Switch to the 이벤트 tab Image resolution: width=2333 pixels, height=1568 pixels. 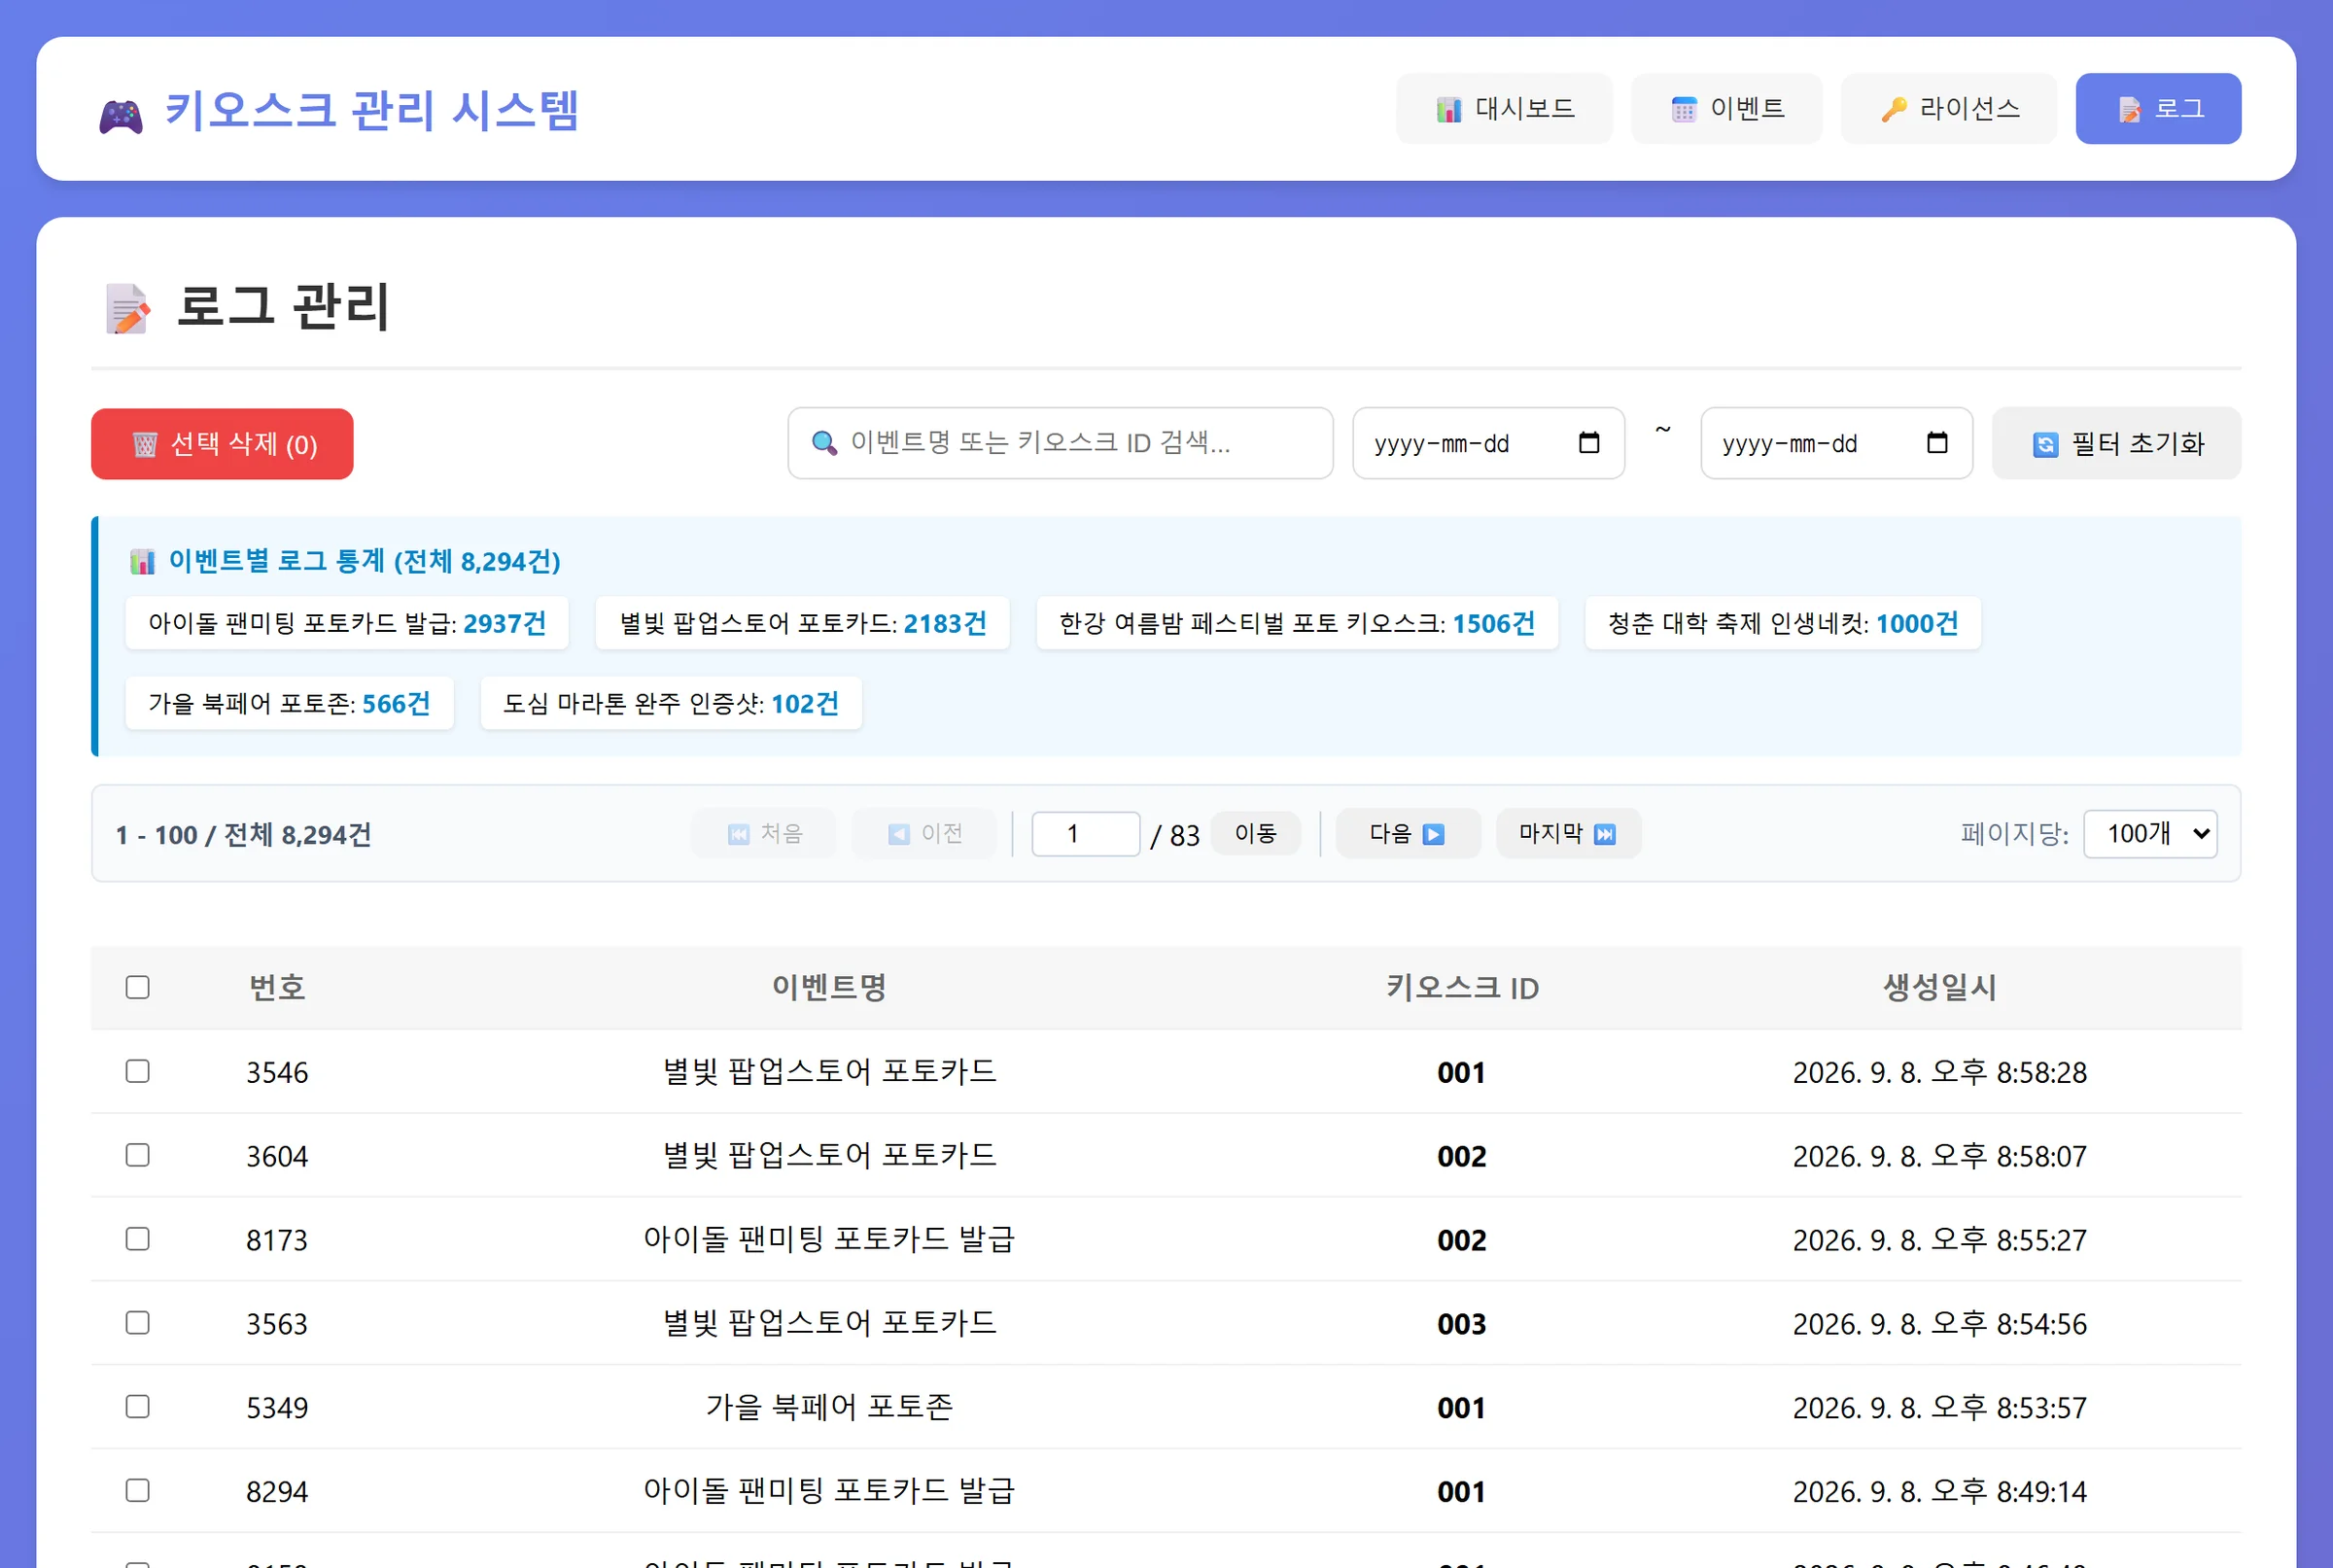1726,108
